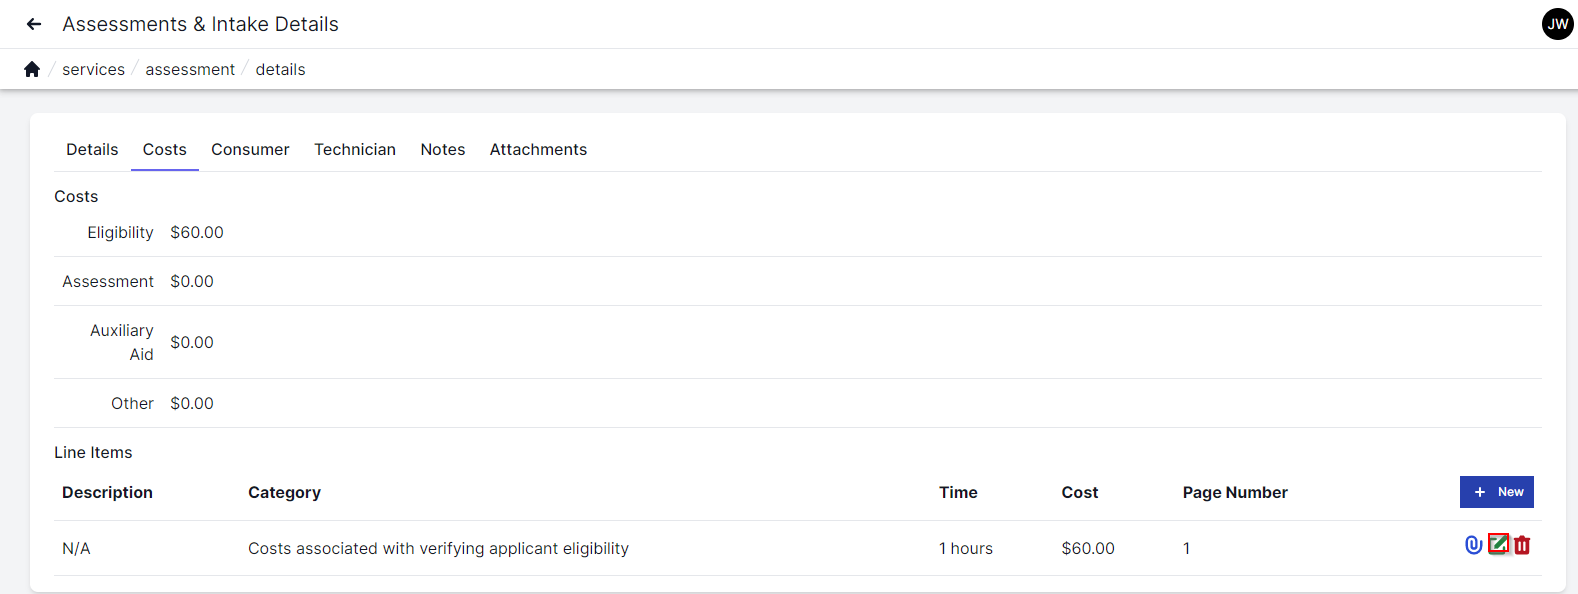This screenshot has width=1578, height=594.
Task: Click the New button to add a line item
Action: pos(1497,491)
